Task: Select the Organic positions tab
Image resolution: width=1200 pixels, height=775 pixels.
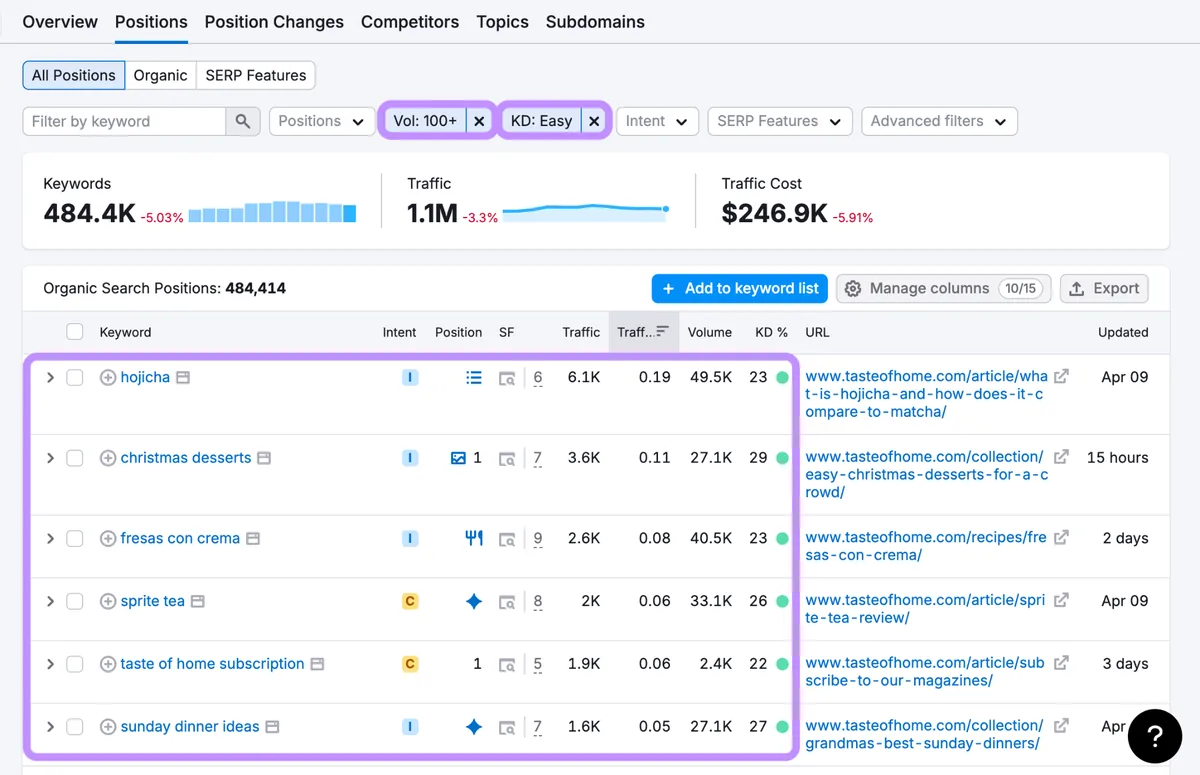Action: (160, 75)
